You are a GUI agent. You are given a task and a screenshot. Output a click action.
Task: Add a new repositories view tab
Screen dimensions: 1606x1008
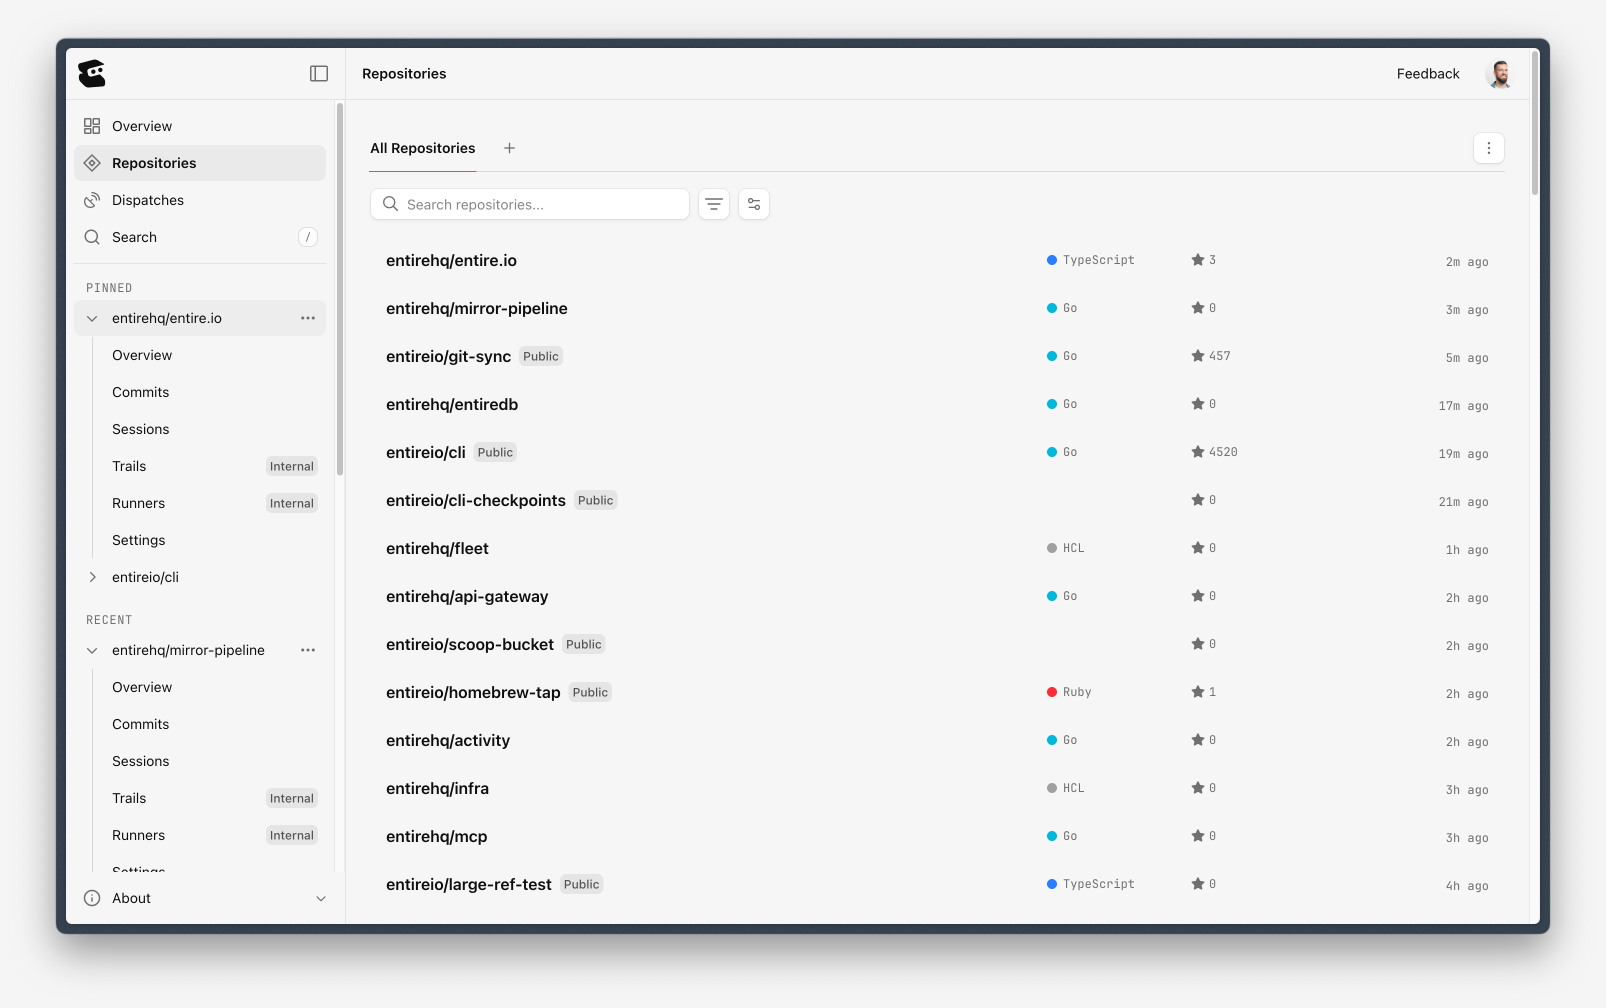click(509, 148)
